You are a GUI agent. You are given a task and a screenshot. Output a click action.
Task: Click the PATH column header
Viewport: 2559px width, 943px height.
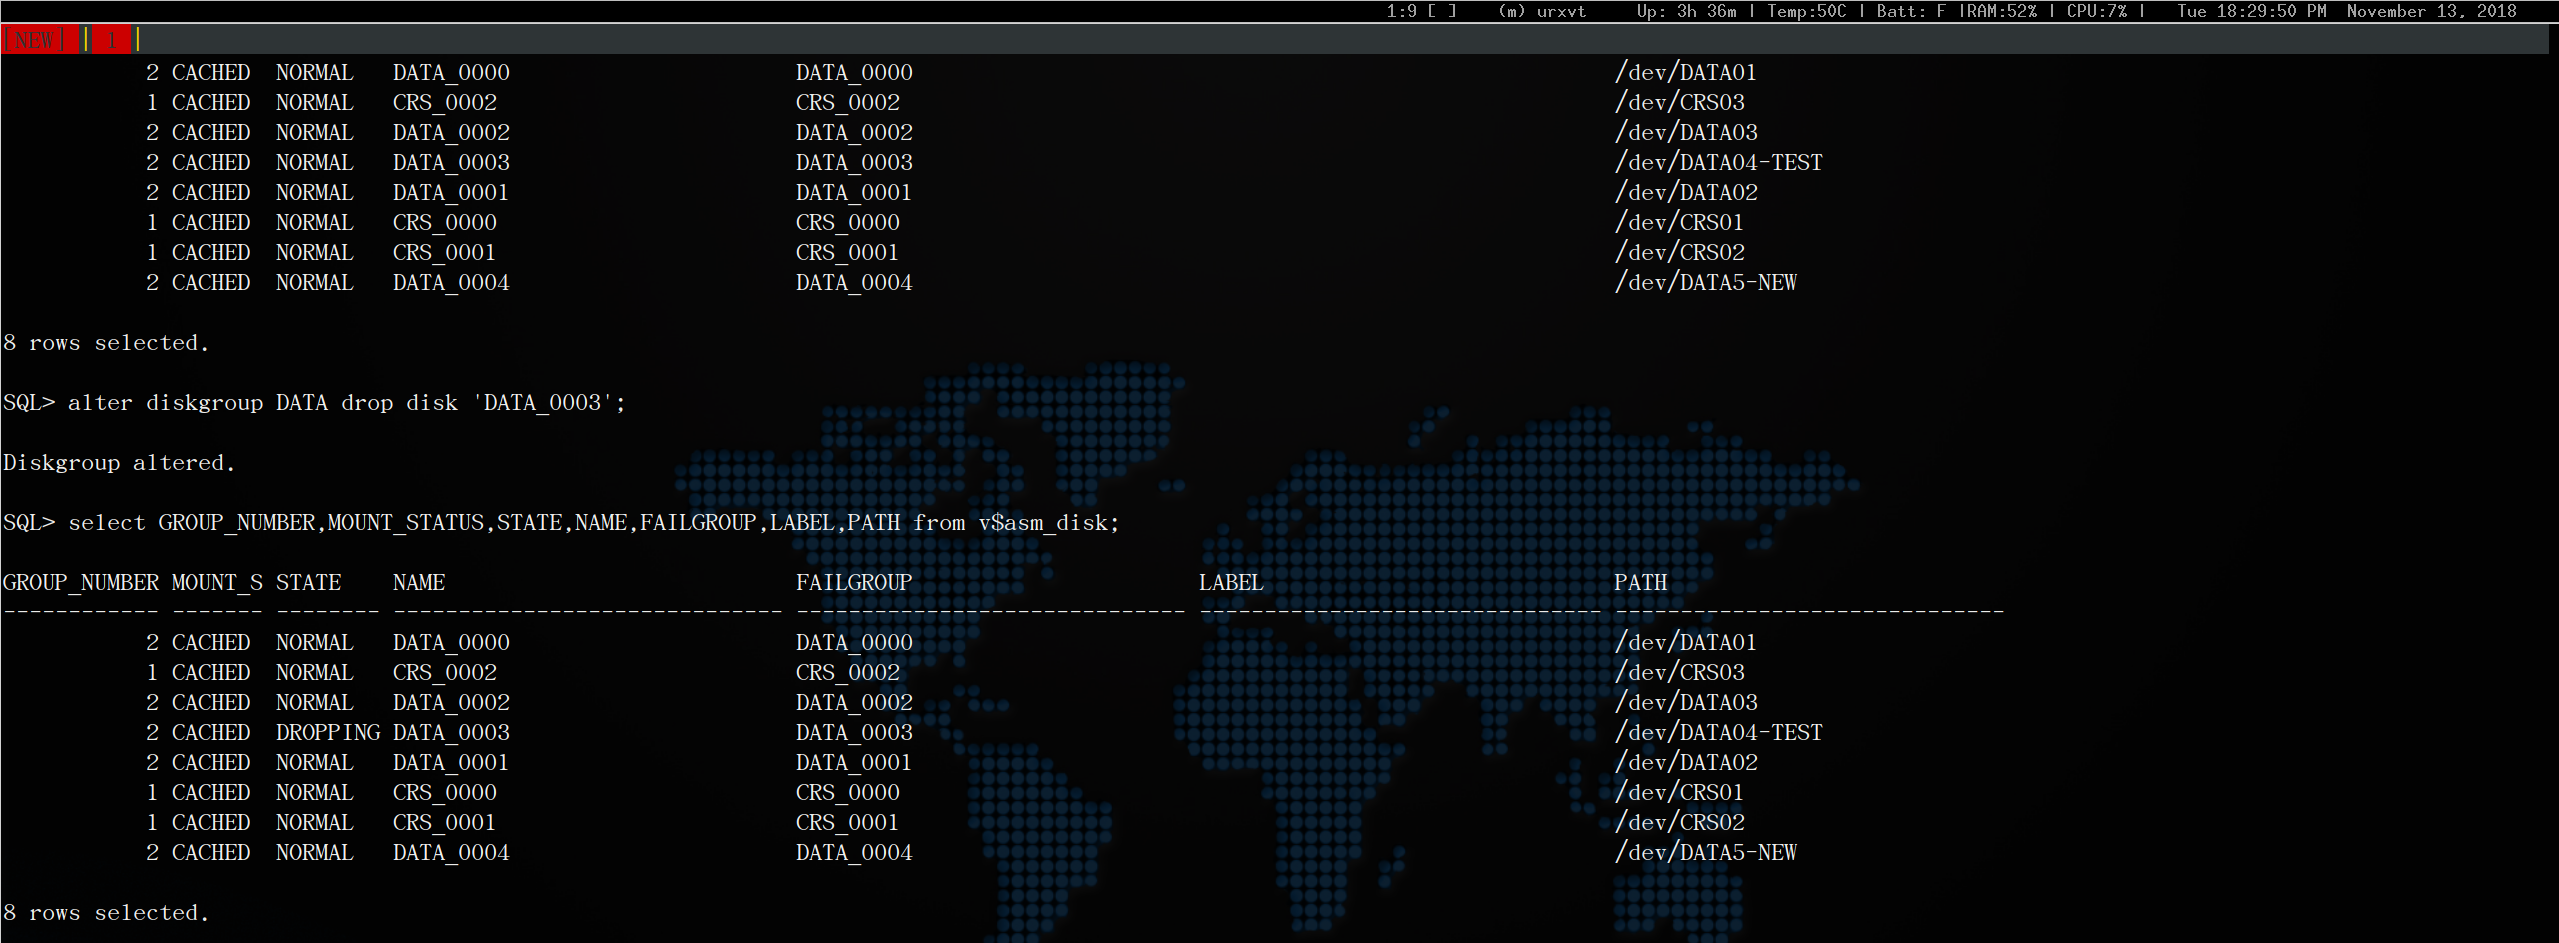pyautogui.click(x=1640, y=583)
